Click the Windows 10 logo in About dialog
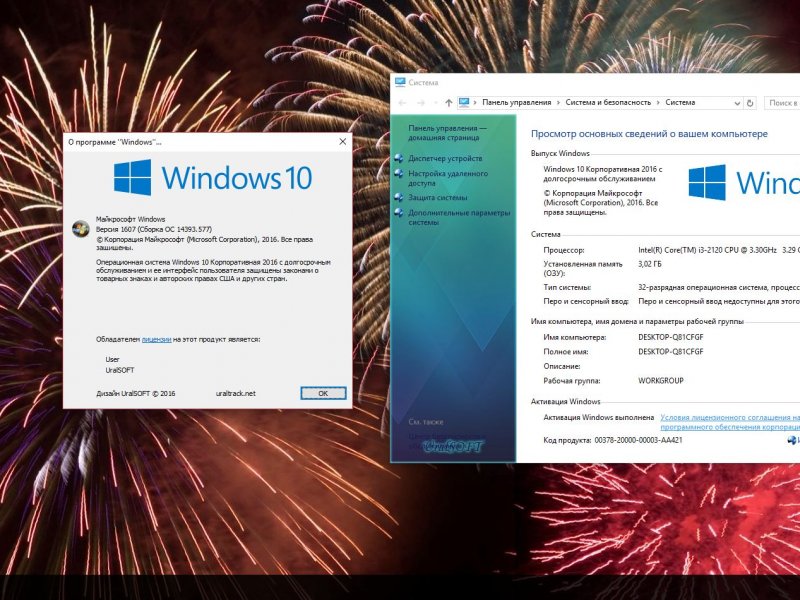The image size is (800, 600). 212,178
